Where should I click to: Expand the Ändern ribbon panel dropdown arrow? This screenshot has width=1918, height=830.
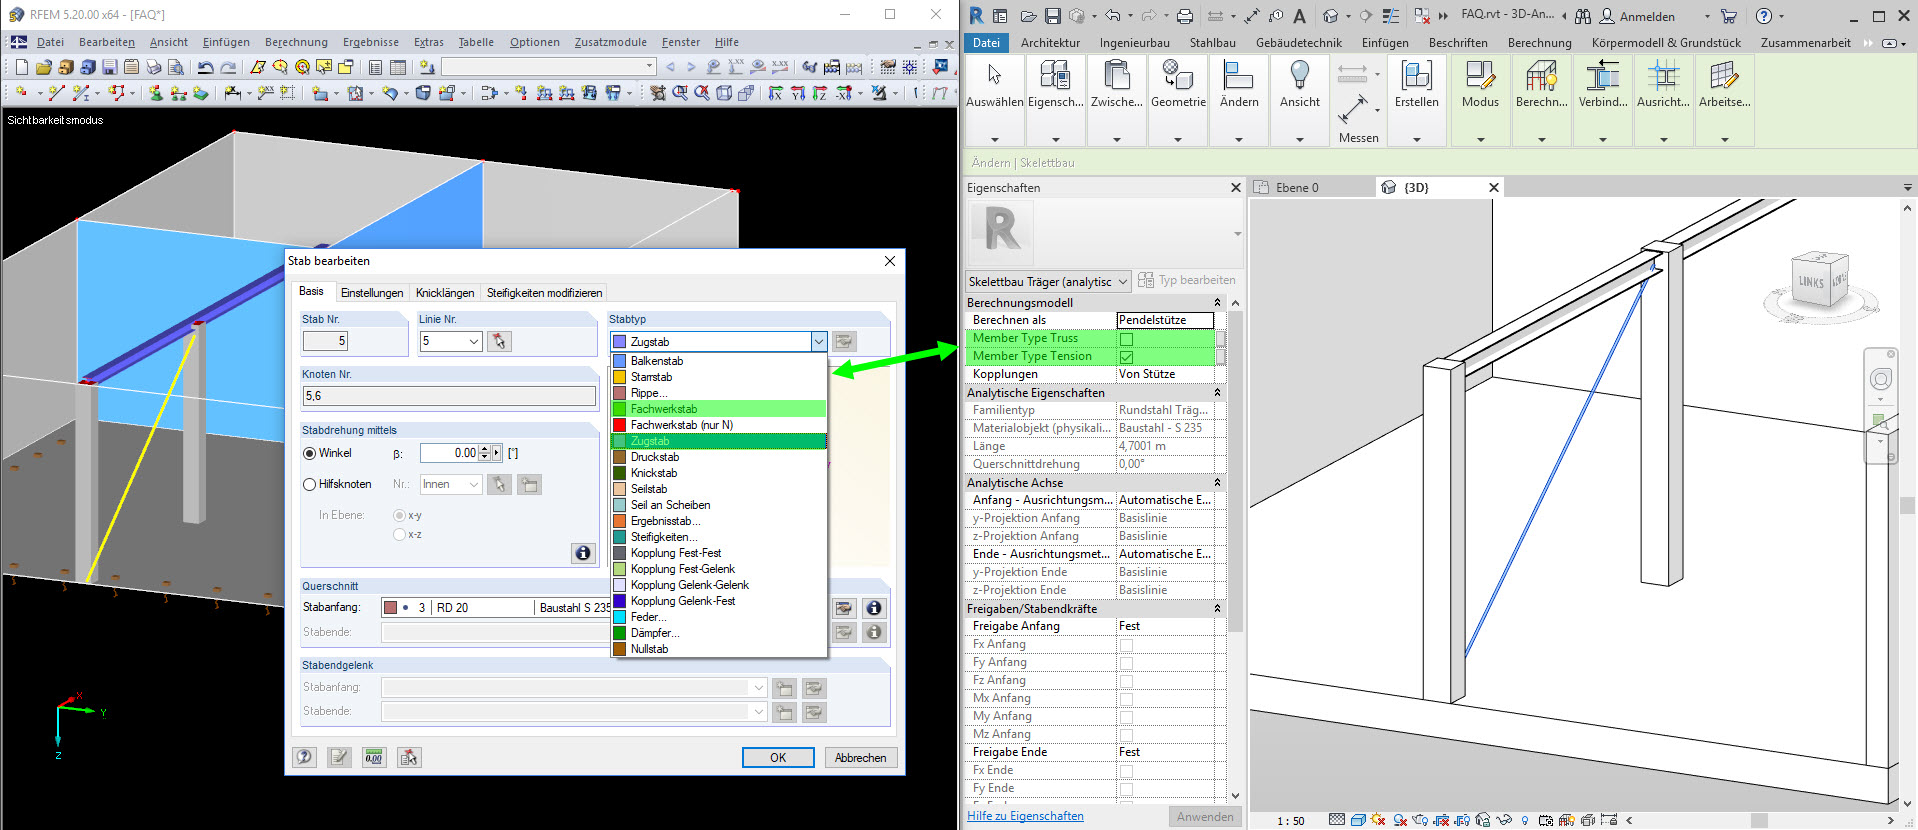coord(1239,140)
